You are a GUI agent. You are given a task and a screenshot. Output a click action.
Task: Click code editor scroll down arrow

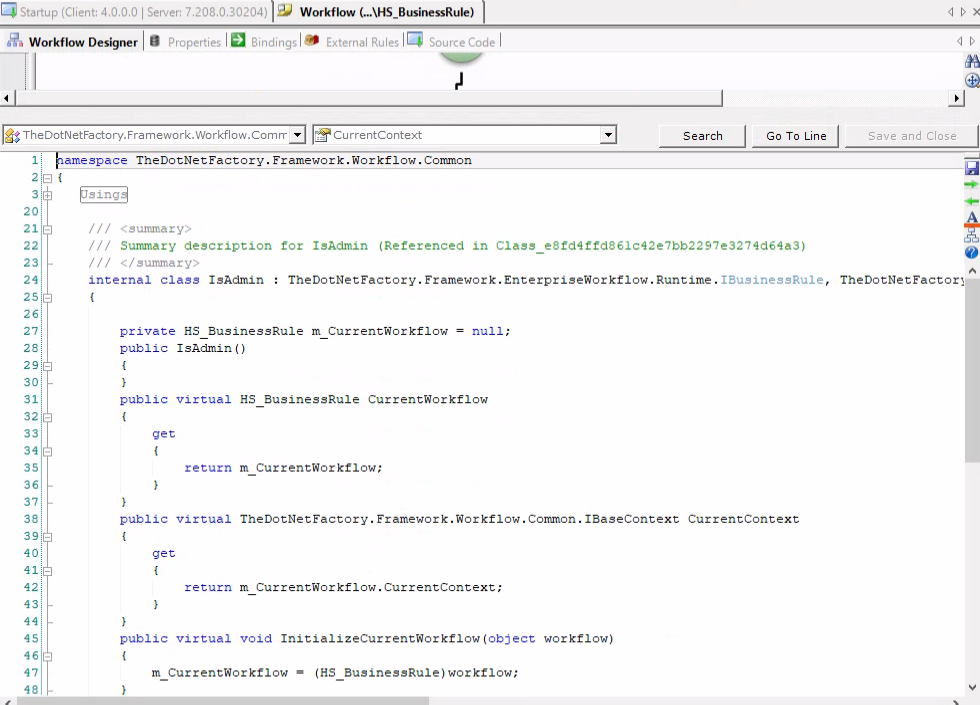pyautogui.click(x=972, y=688)
